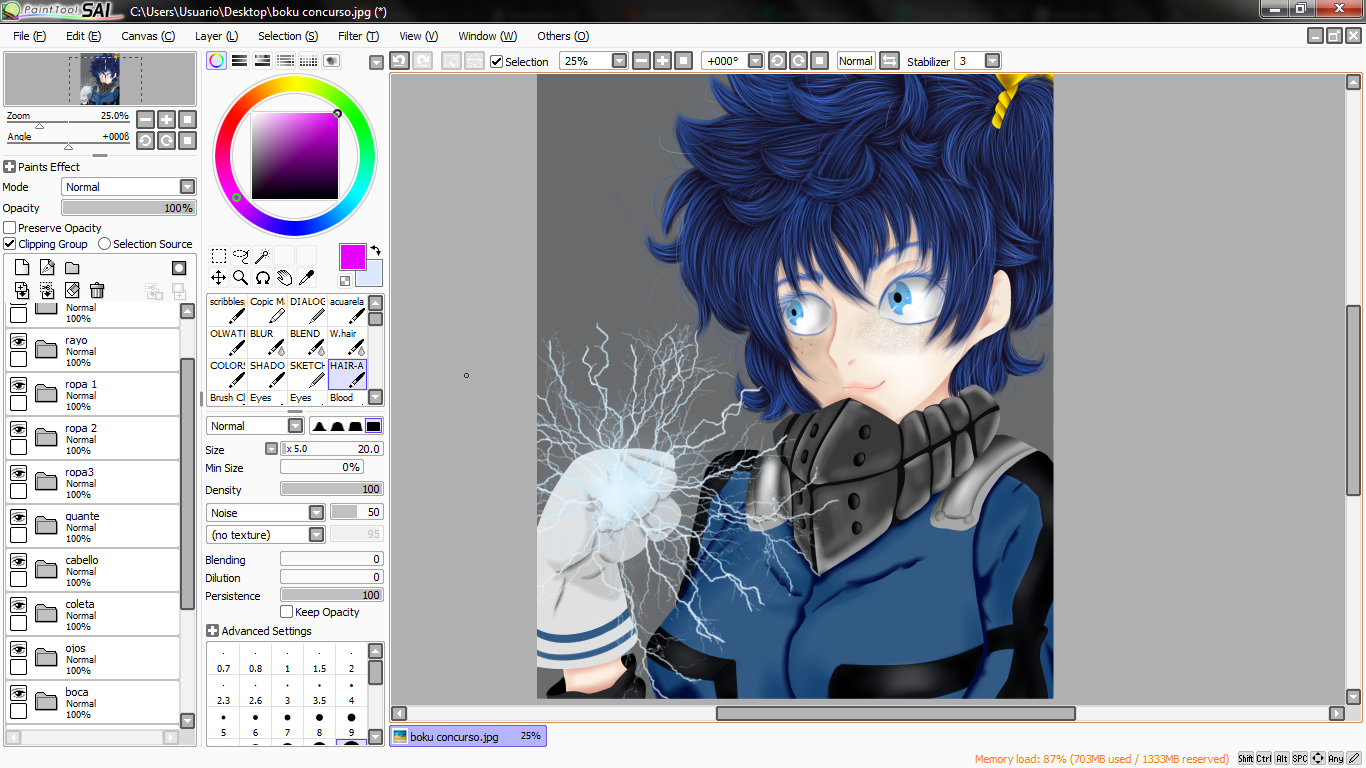Open the rotation angle +000° dropdown
Screen dimensions: 1366x768
pos(755,61)
